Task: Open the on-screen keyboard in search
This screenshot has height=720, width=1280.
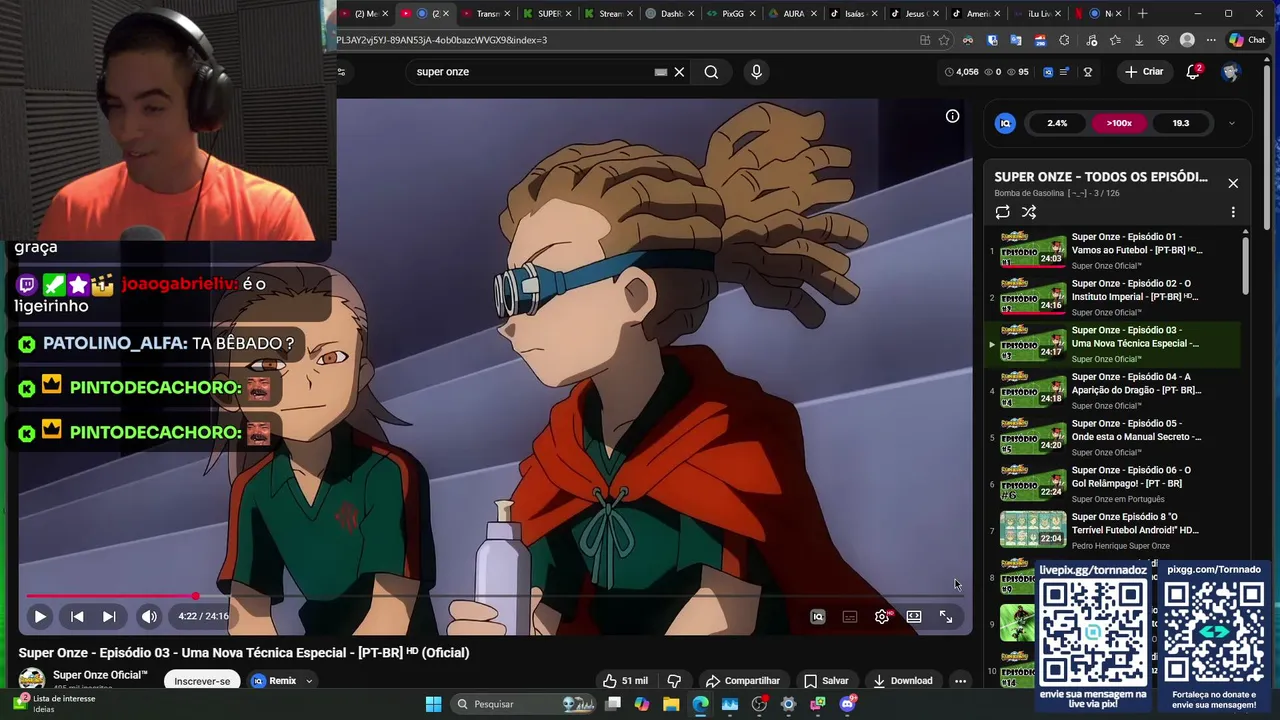Action: click(x=661, y=72)
